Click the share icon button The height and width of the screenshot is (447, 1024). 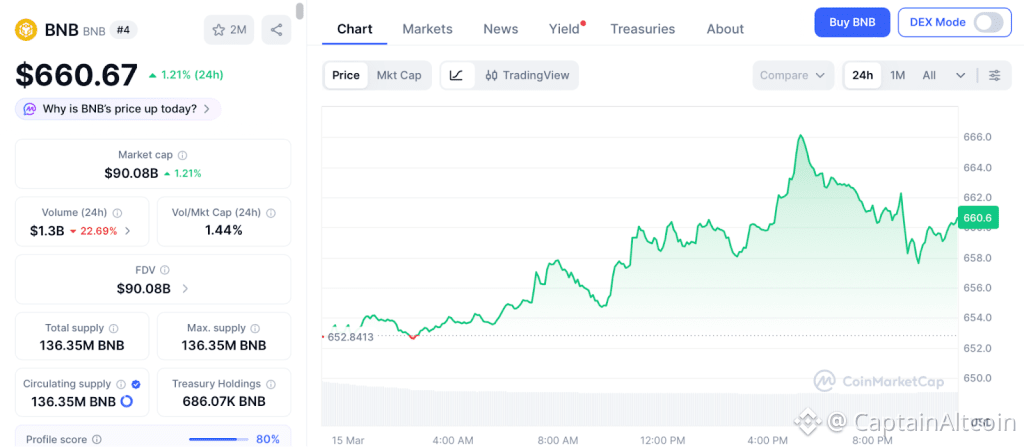(276, 30)
